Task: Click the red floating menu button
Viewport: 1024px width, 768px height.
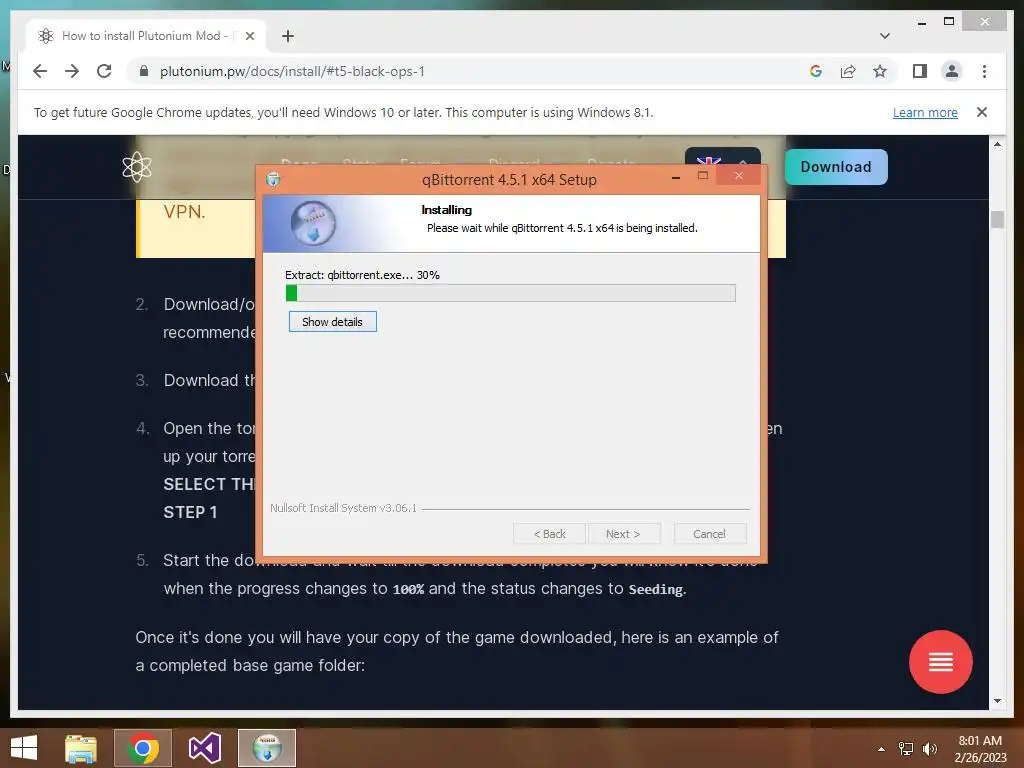Action: pyautogui.click(x=940, y=662)
